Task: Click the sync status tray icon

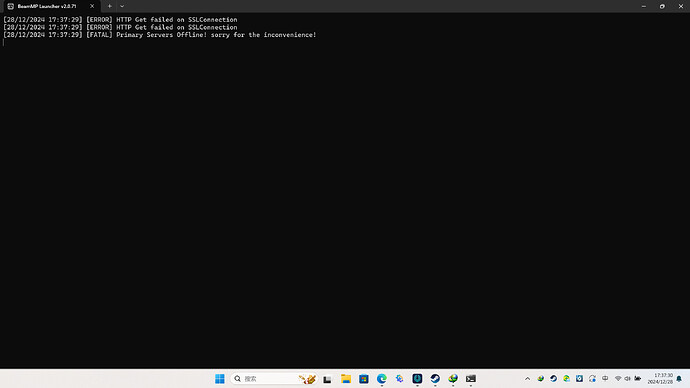Action: point(592,379)
